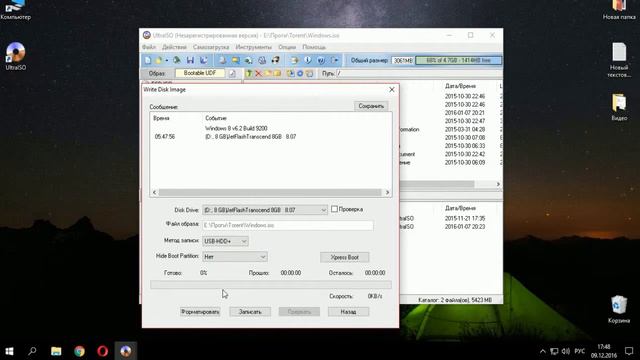This screenshot has height=360, width=640.
Task: Open the Корзина recycle bin icon
Action: click(x=619, y=309)
